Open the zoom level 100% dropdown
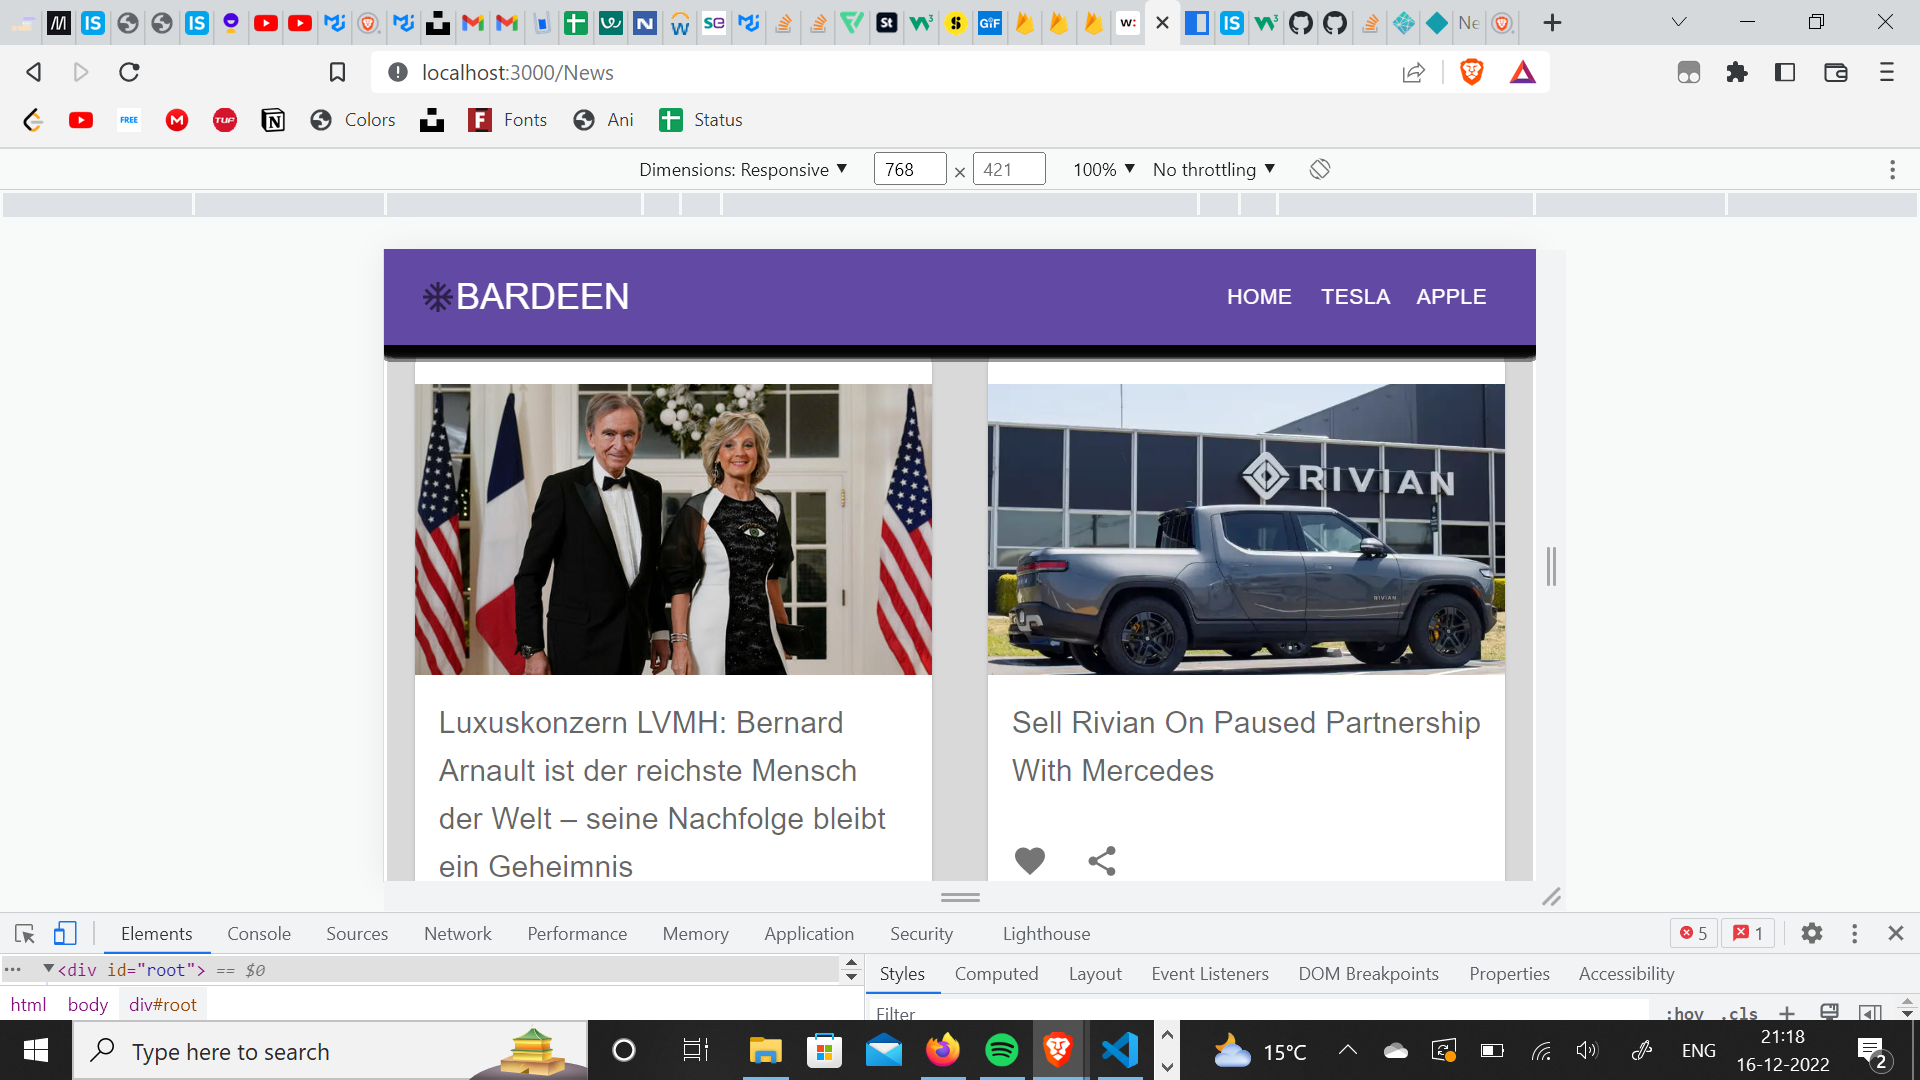The height and width of the screenshot is (1080, 1920). coord(1102,169)
